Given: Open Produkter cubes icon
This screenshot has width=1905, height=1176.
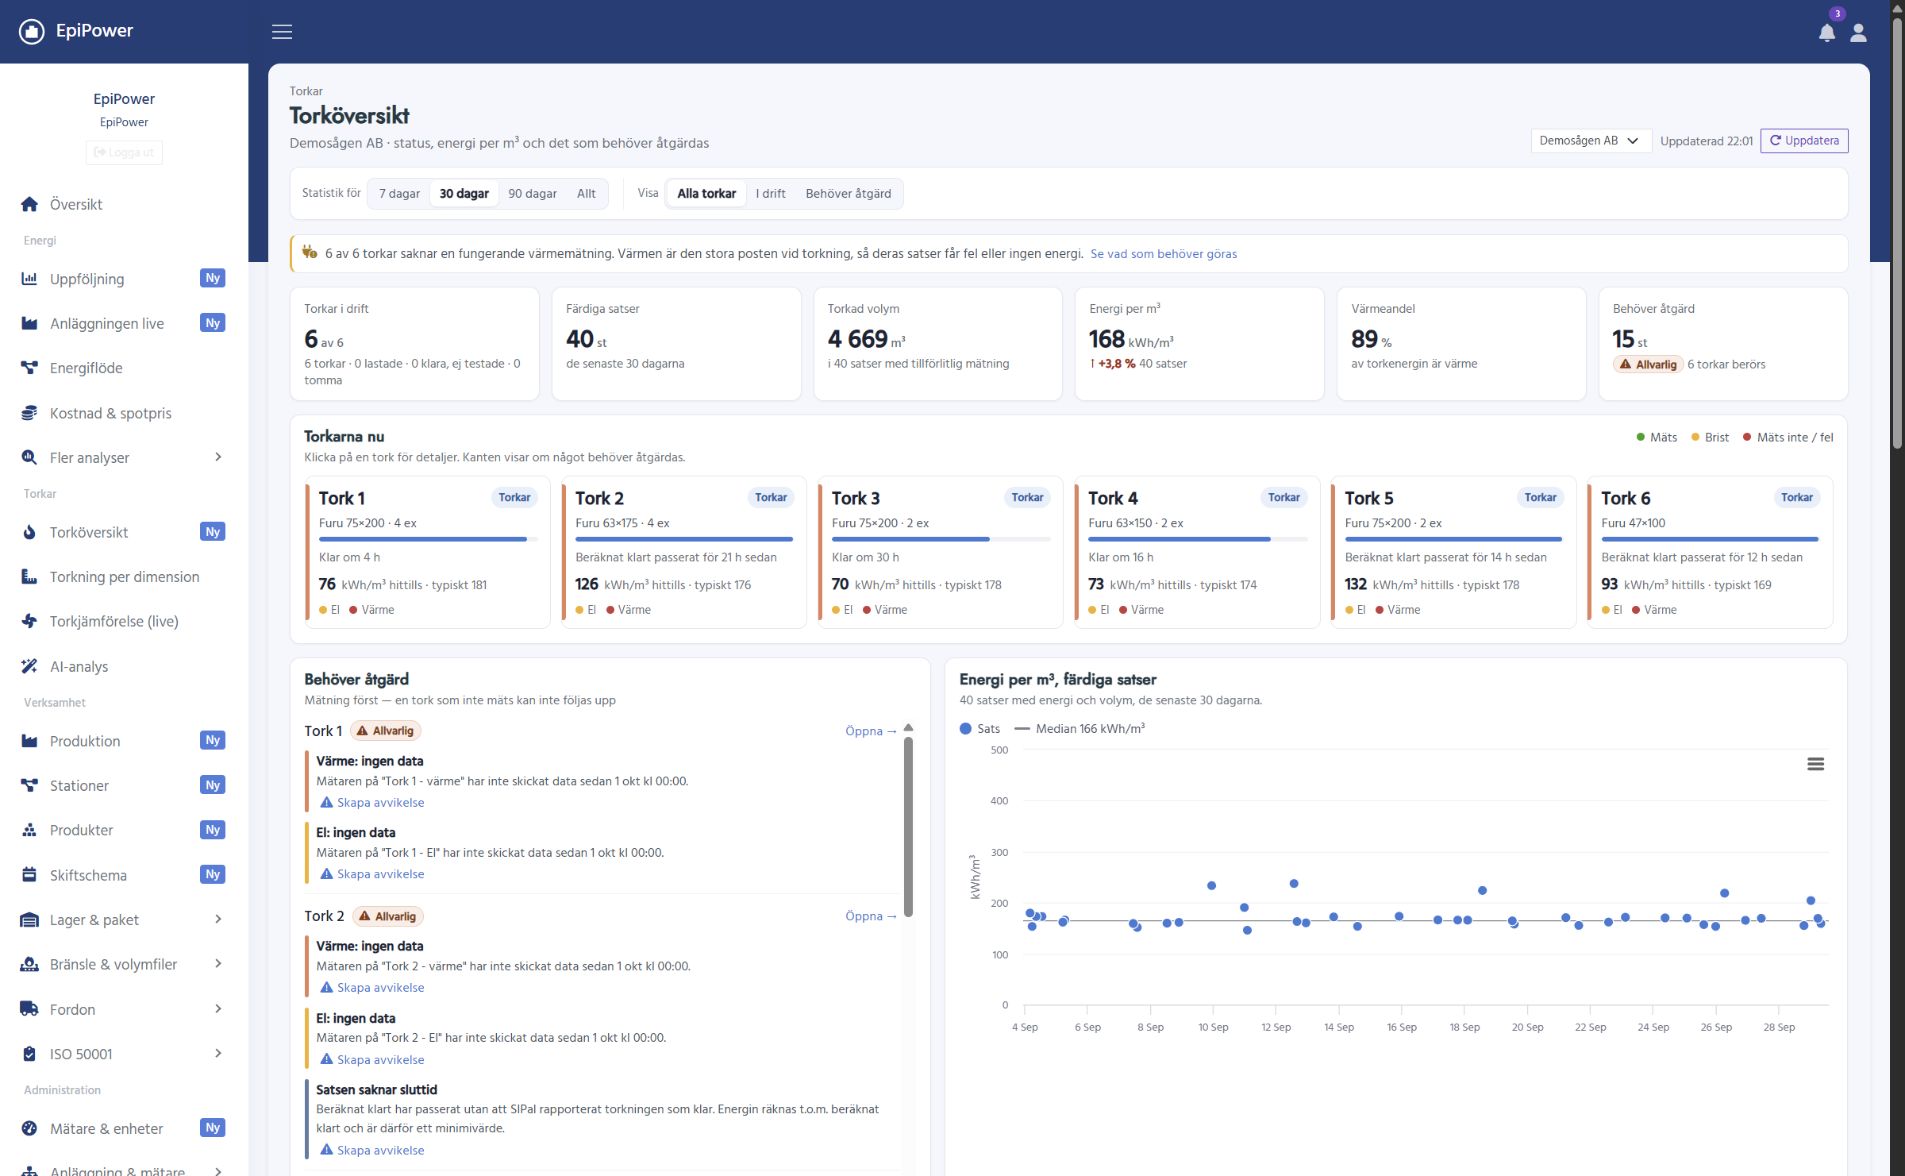Looking at the screenshot, I should [x=30, y=830].
